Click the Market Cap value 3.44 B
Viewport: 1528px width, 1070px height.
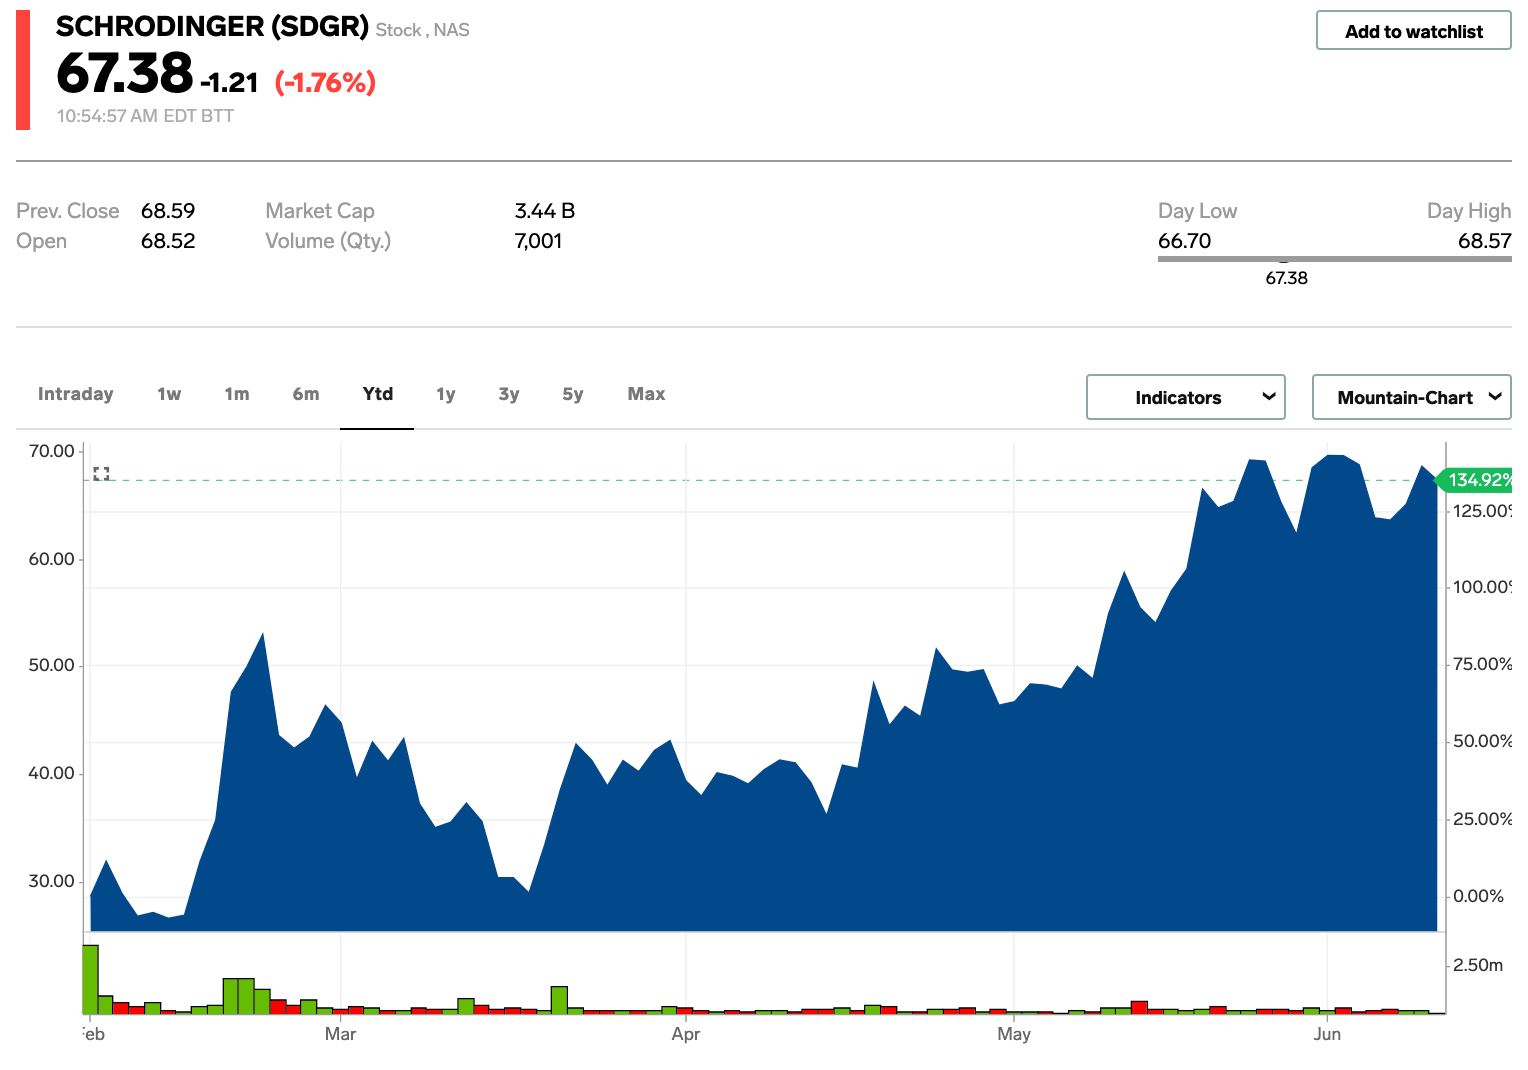click(545, 211)
